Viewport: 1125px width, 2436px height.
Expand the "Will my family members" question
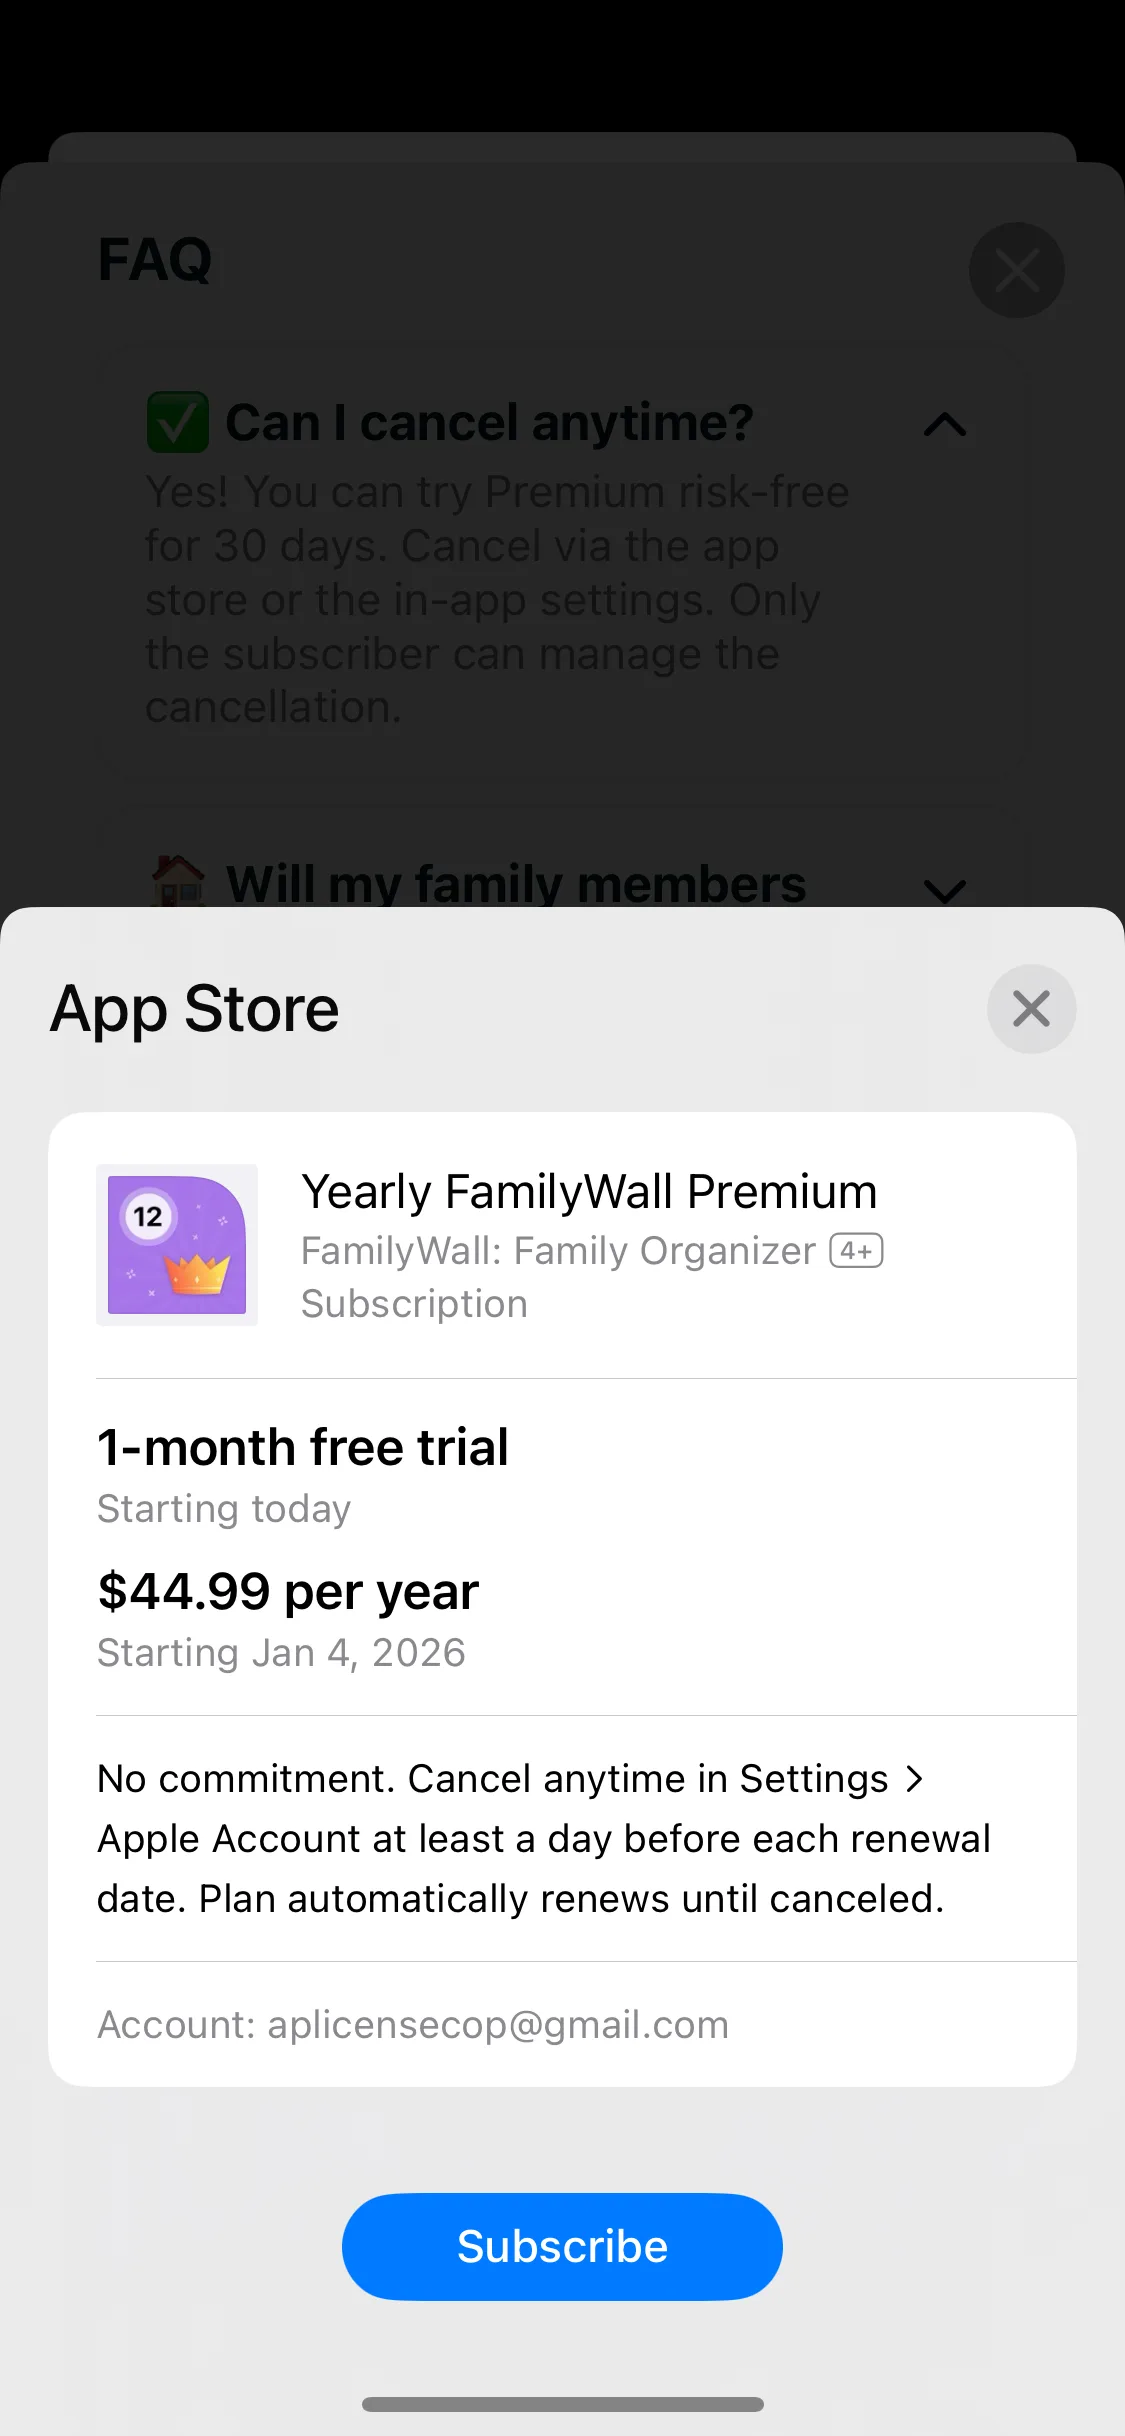point(944,887)
